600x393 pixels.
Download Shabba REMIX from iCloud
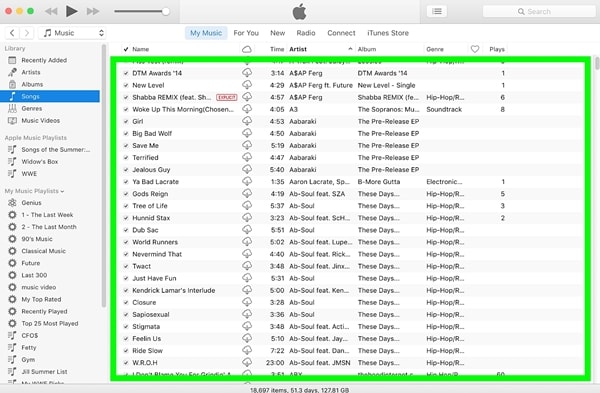[247, 97]
